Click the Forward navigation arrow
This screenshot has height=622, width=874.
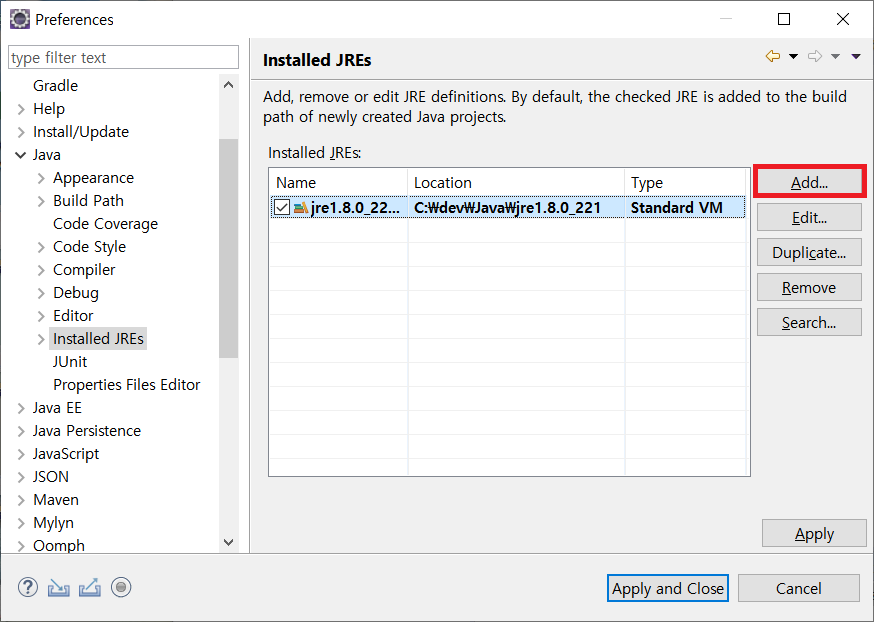[x=815, y=56]
